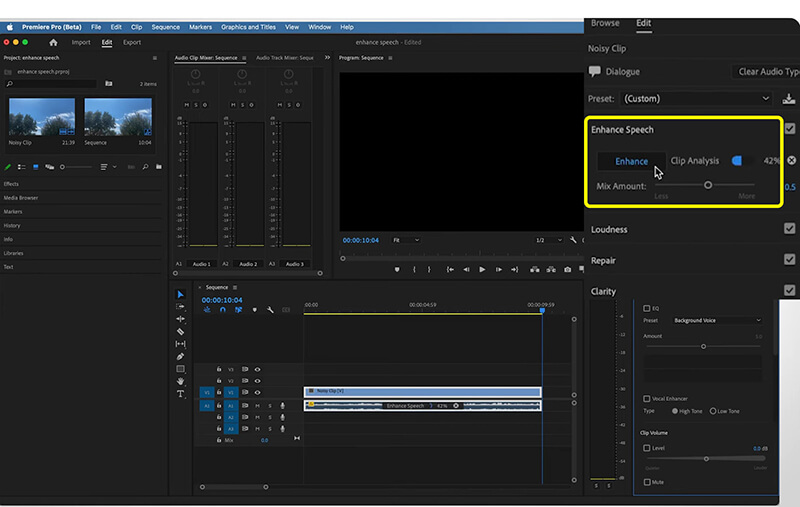Adjust the EQ Amount slider handle

click(703, 346)
